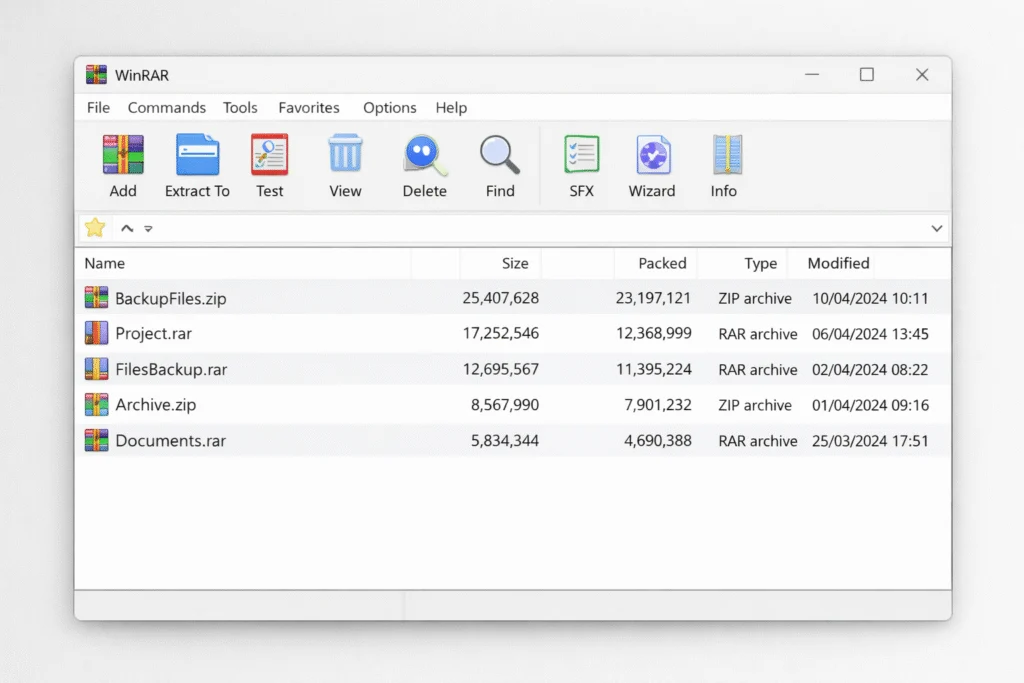Open the Info icon
Image resolution: width=1024 pixels, height=683 pixels.
723,155
